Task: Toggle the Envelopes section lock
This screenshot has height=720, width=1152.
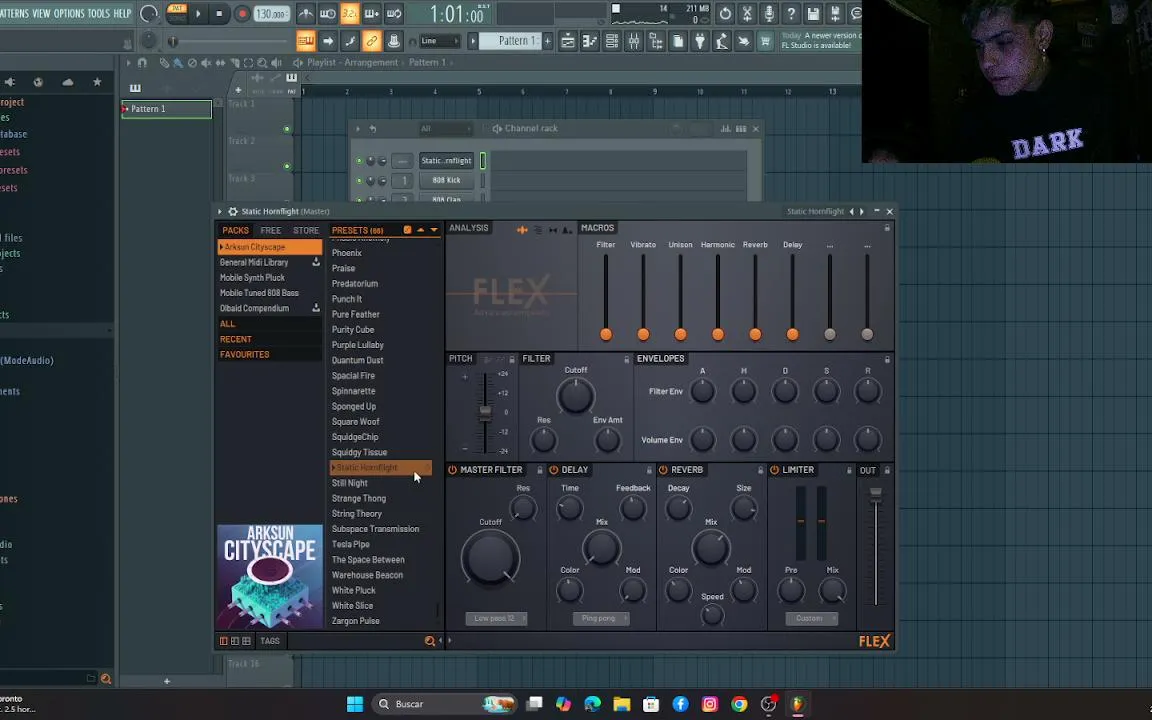Action: tap(887, 359)
